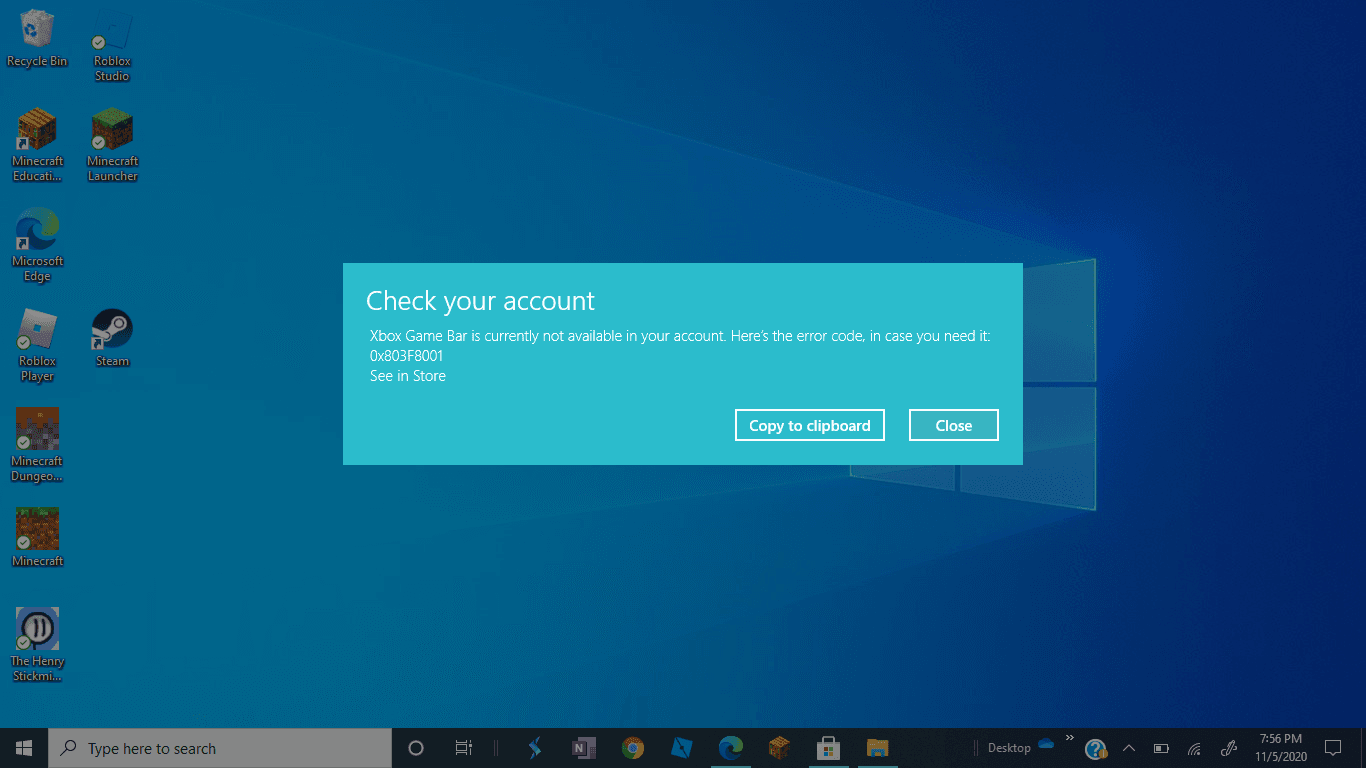This screenshot has width=1366, height=768.
Task: Open Task View on the taskbar
Action: click(x=464, y=748)
